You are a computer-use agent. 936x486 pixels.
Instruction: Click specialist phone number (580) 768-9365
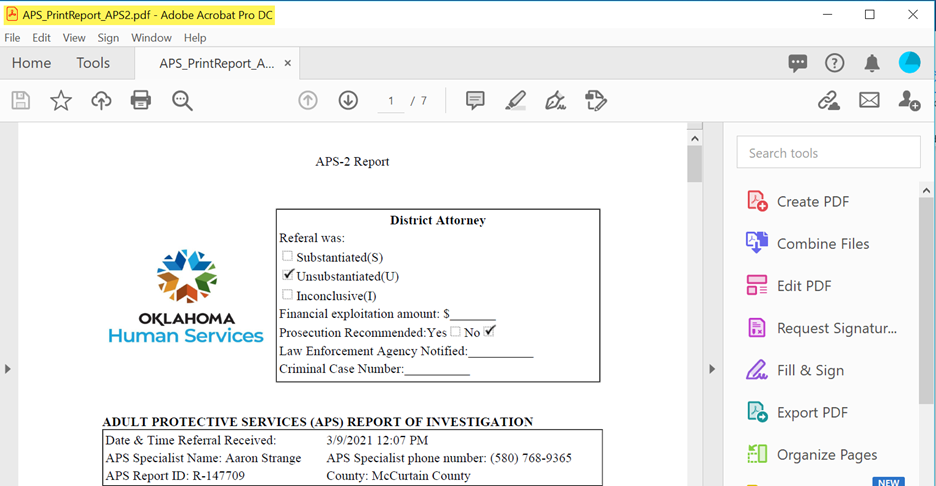point(531,458)
